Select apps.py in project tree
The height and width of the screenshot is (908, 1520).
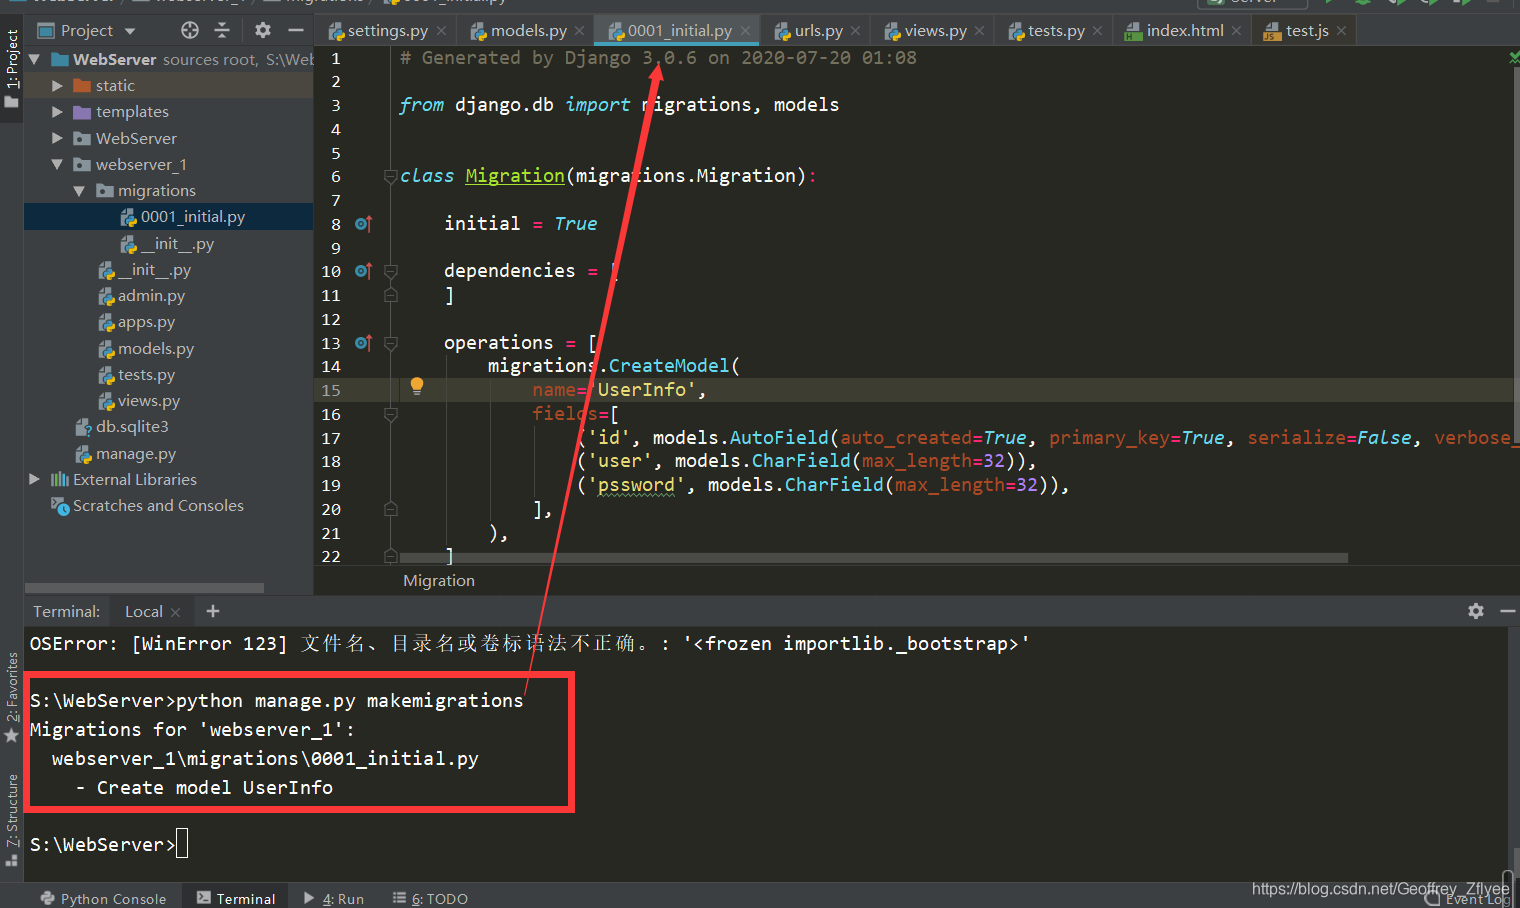[x=136, y=322]
